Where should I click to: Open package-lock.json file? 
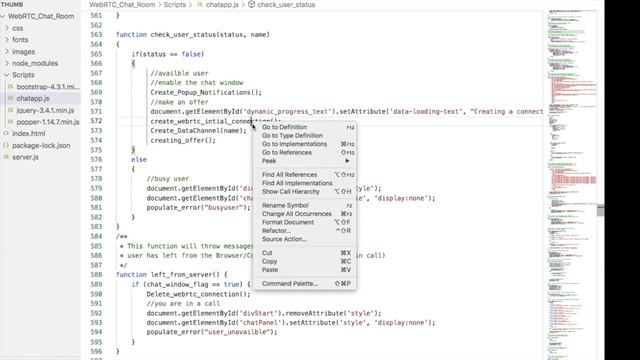[x=41, y=145]
